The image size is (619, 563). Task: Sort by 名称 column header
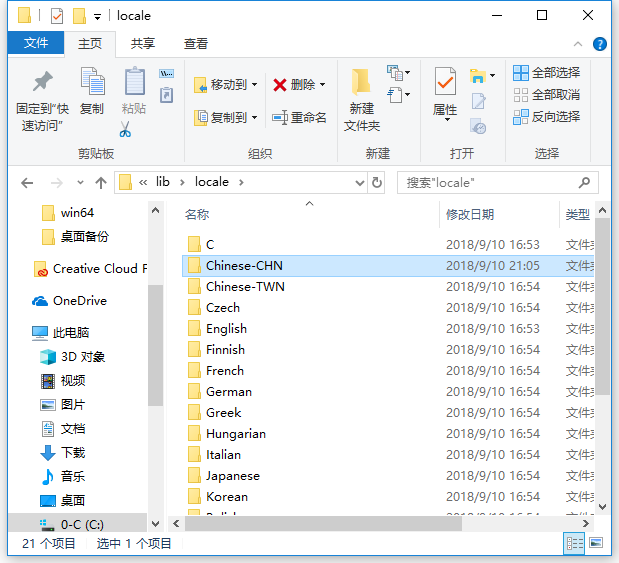pyautogui.click(x=197, y=215)
